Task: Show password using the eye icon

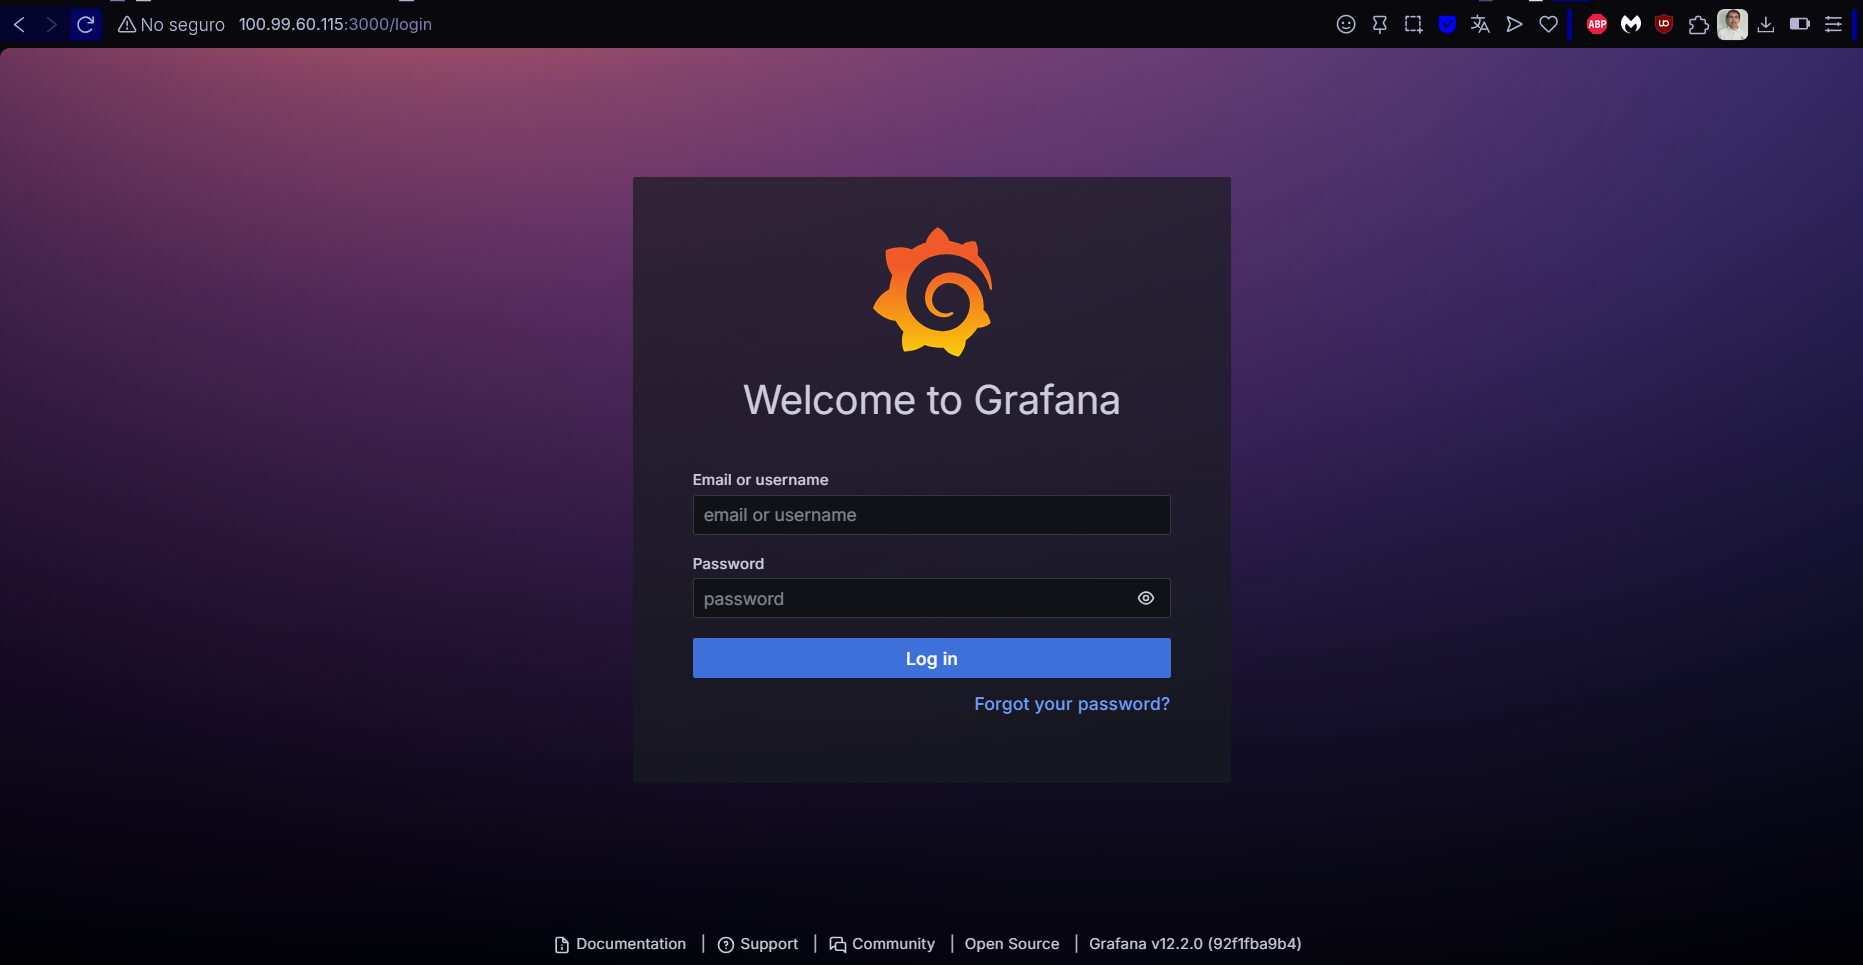Action: [x=1146, y=598]
